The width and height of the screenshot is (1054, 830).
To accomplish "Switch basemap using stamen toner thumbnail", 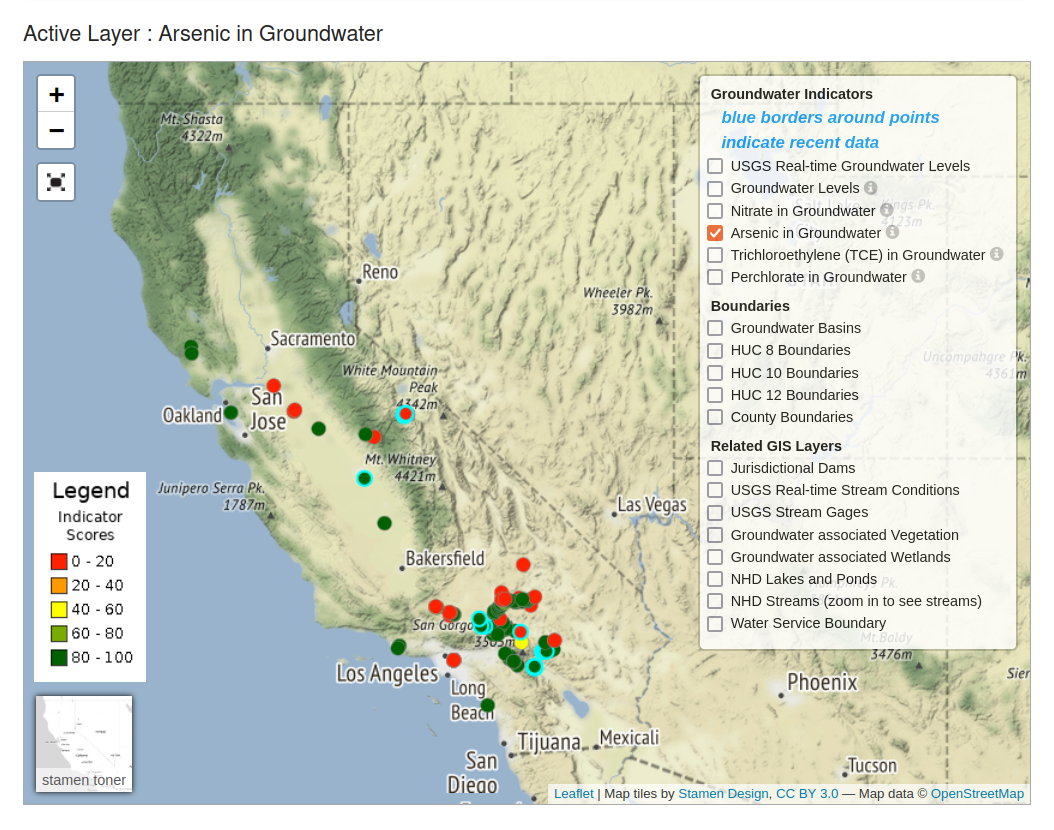I will pos(84,743).
